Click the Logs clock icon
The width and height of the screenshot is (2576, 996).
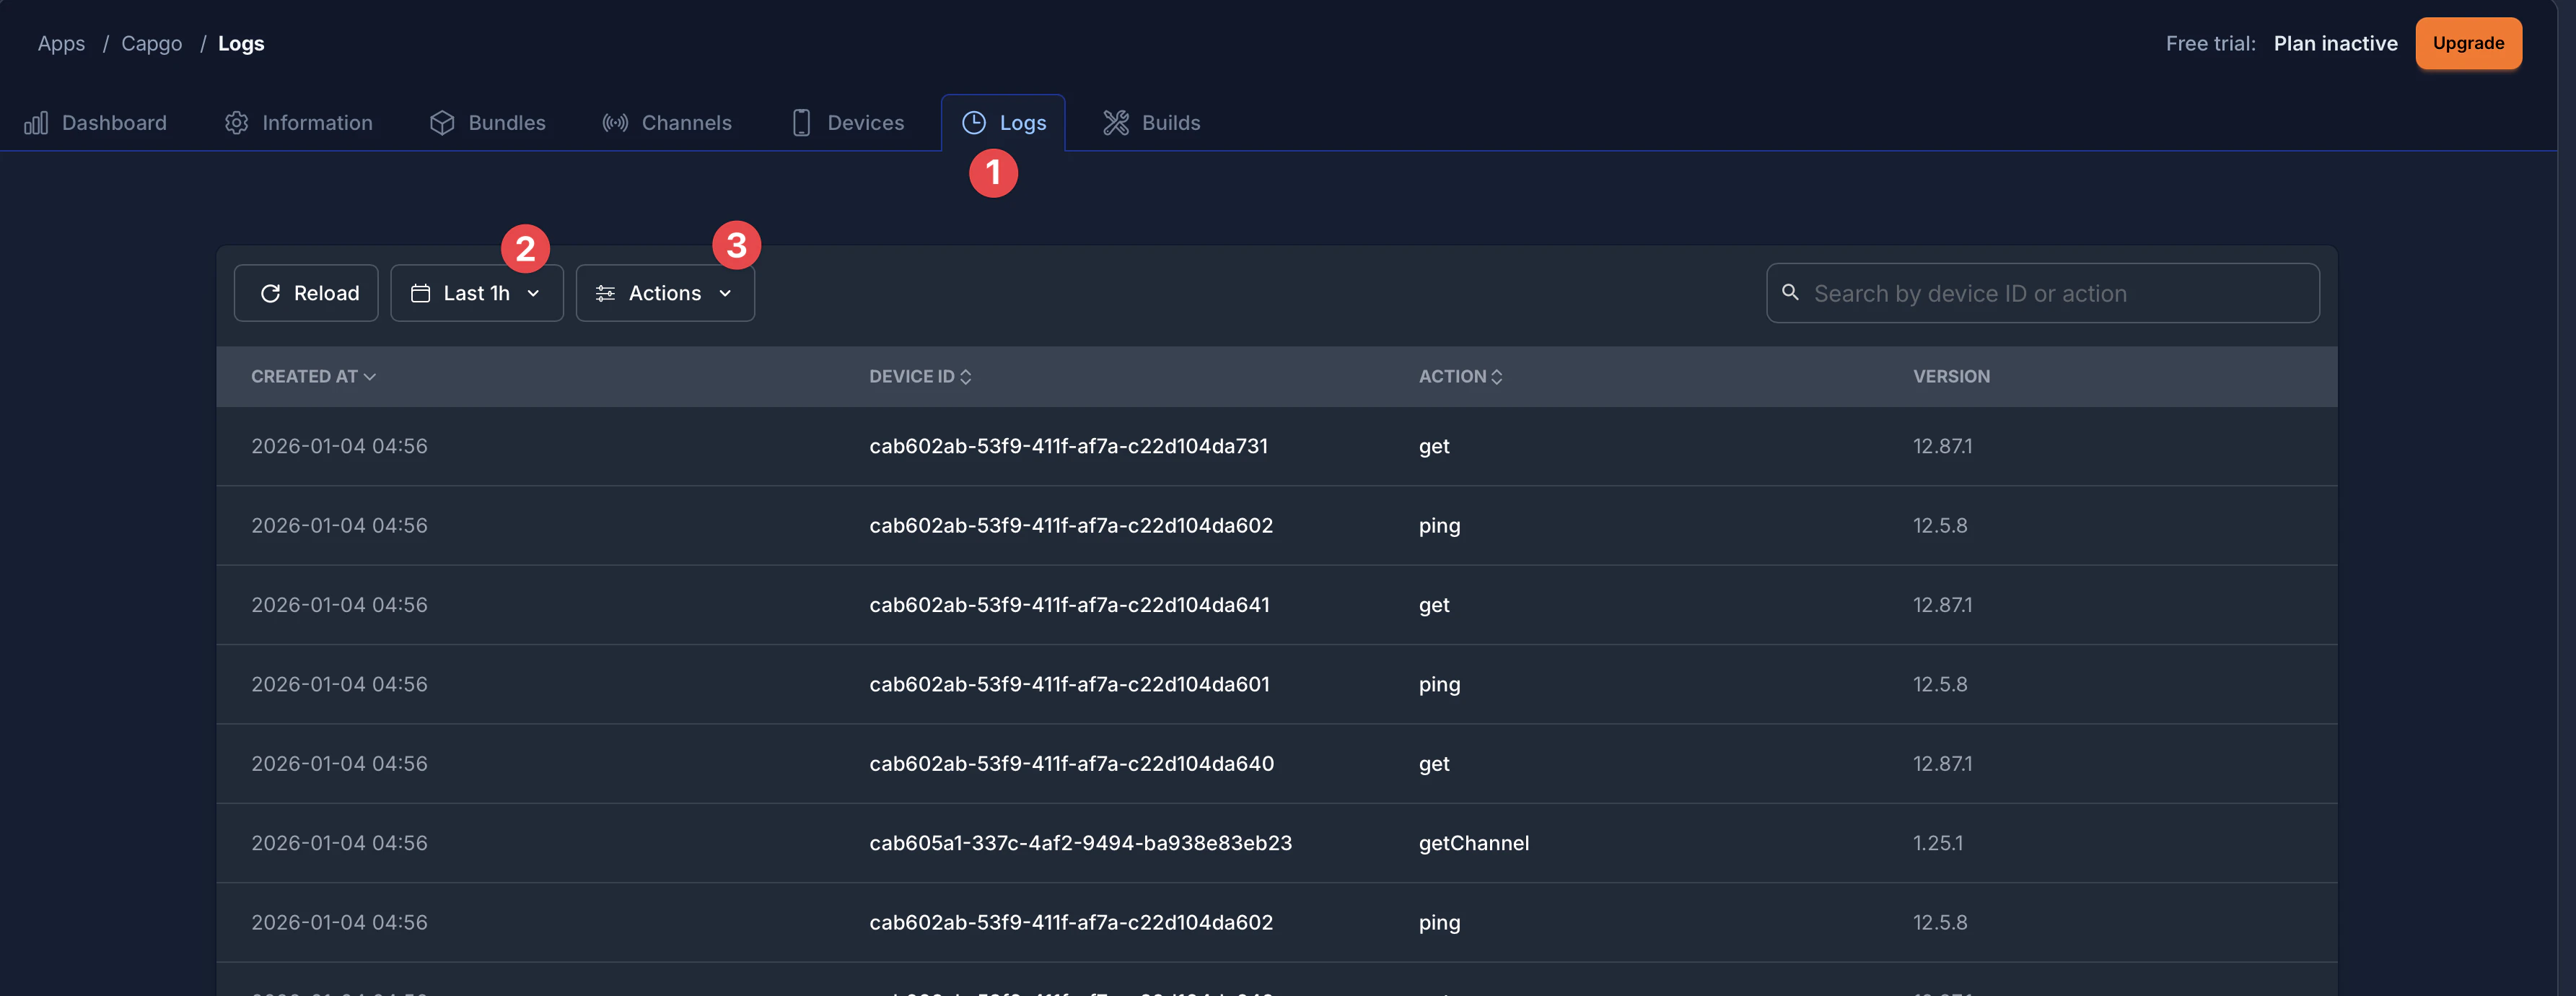point(975,122)
